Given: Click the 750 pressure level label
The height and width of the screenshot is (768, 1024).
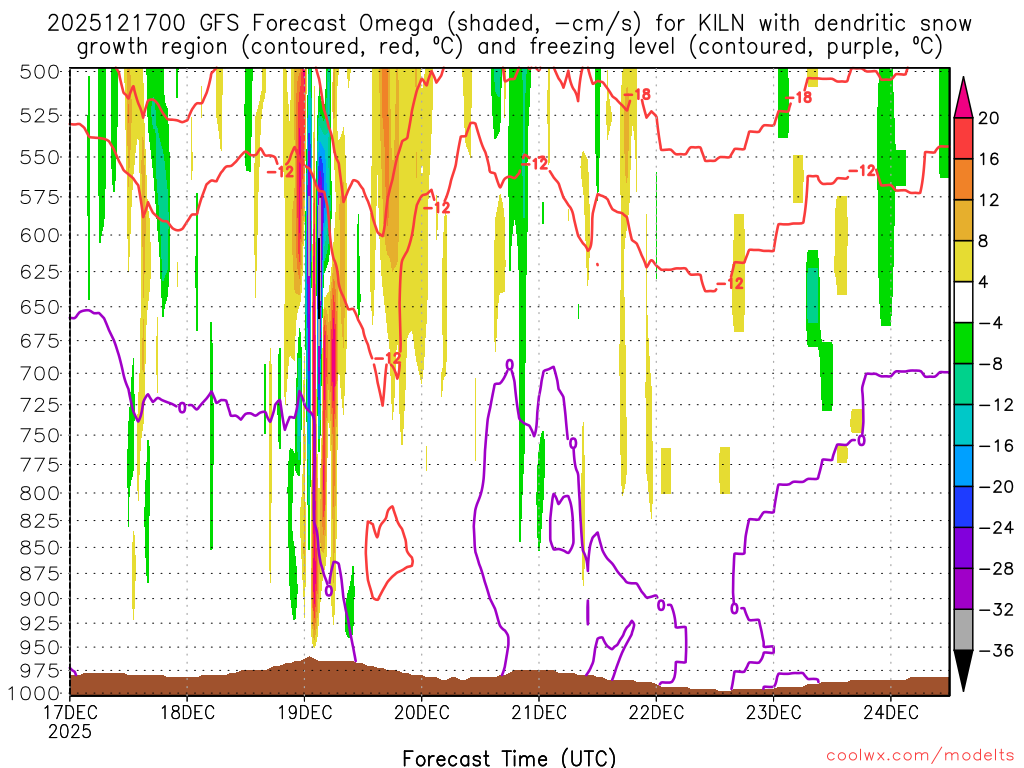Looking at the screenshot, I should pyautogui.click(x=40, y=436).
